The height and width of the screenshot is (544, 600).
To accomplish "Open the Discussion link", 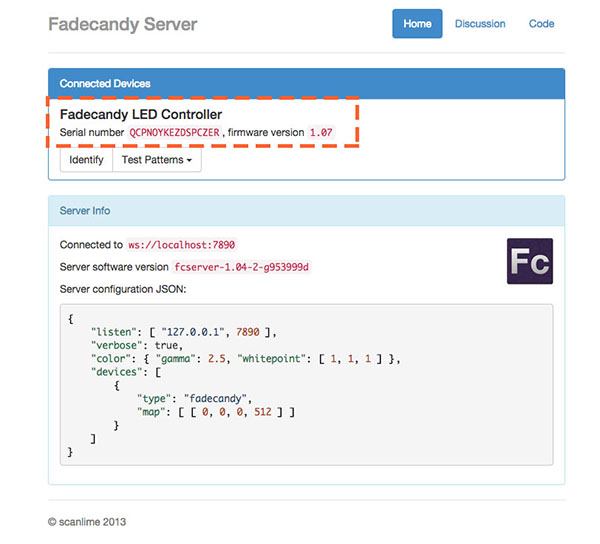I will [480, 24].
